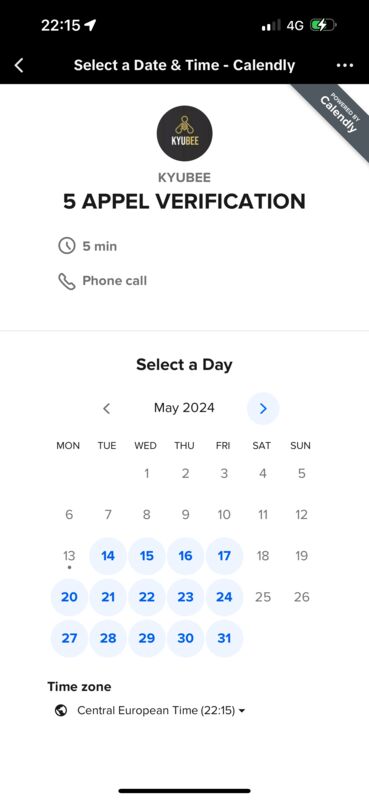This screenshot has width=369, height=800.
Task: Select May 17 on the calendar
Action: click(224, 556)
